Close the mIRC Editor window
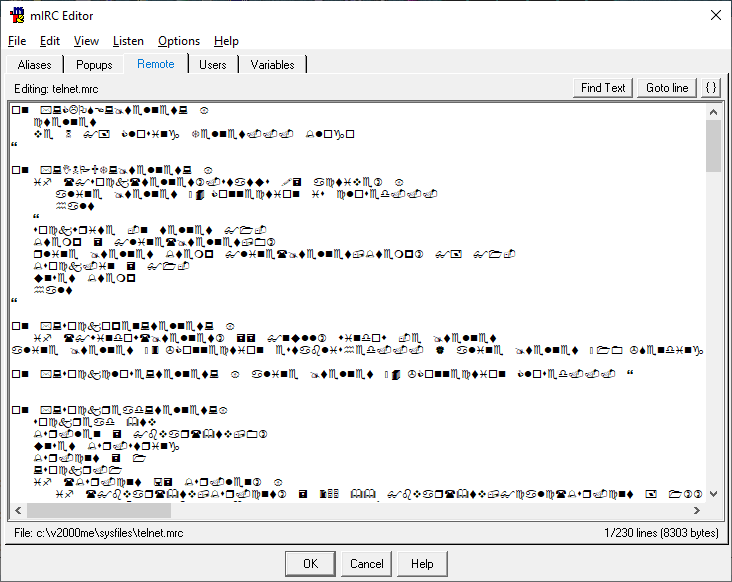The height and width of the screenshot is (582, 732). pos(716,15)
